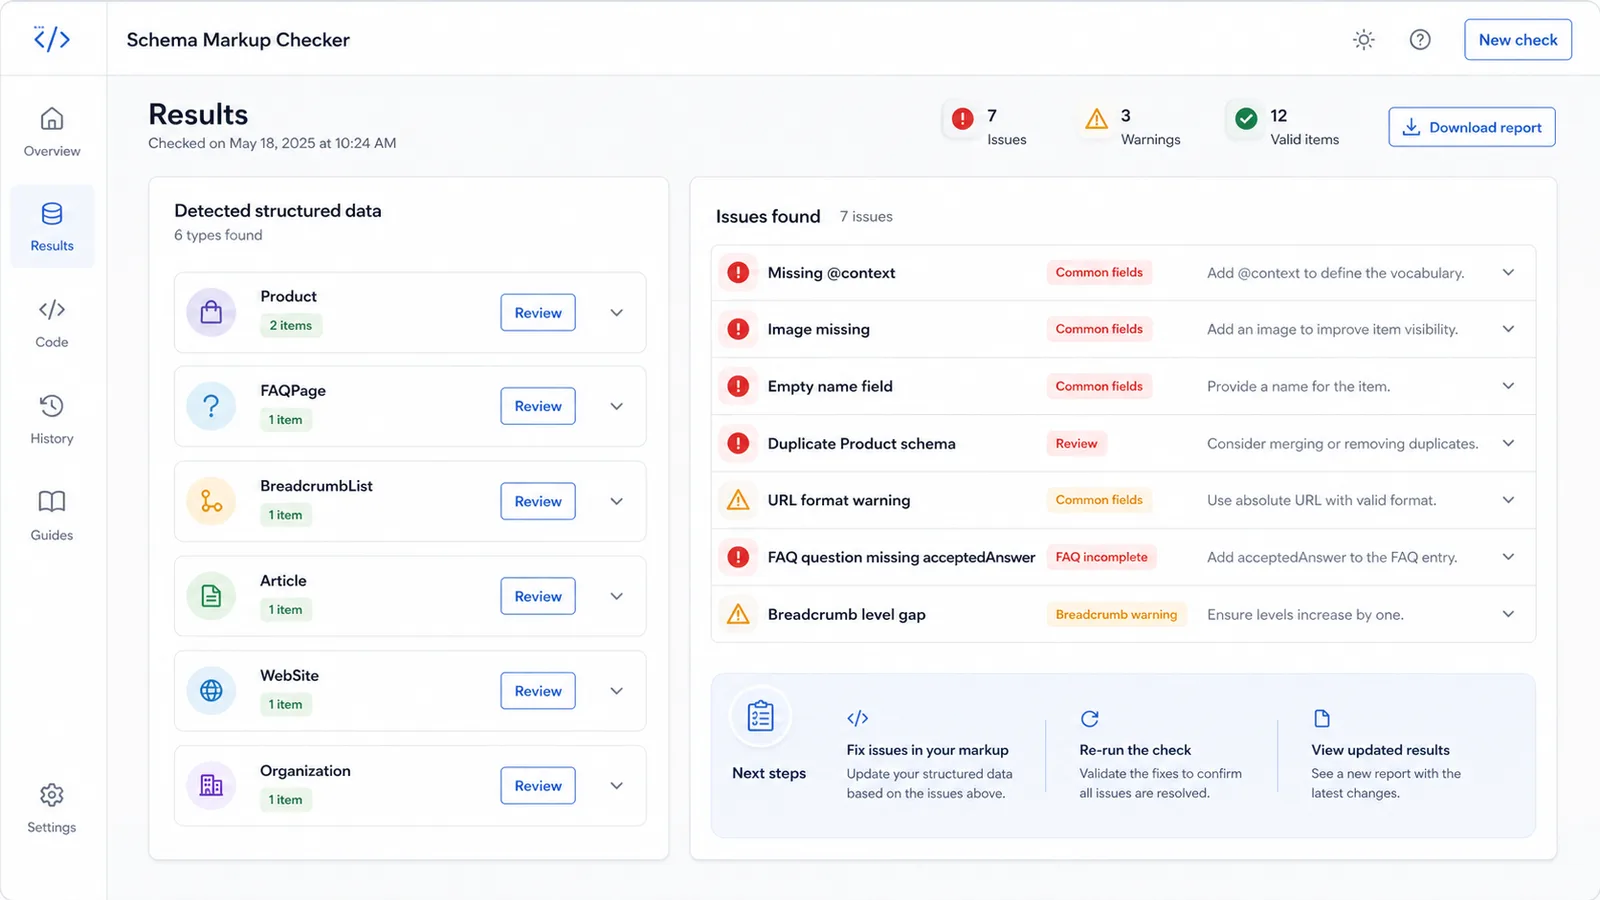Click the red Review tag on Duplicate Product schema
Screen dimensions: 1600x900
tap(1076, 443)
